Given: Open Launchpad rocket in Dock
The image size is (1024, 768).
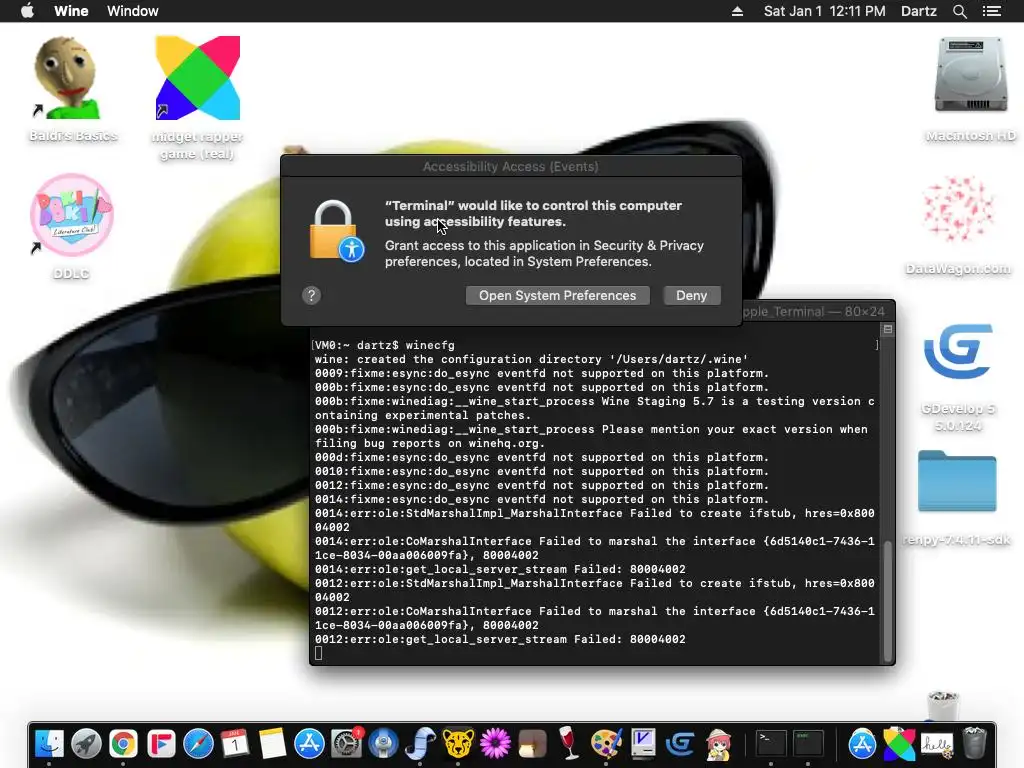Looking at the screenshot, I should pyautogui.click(x=86, y=743).
